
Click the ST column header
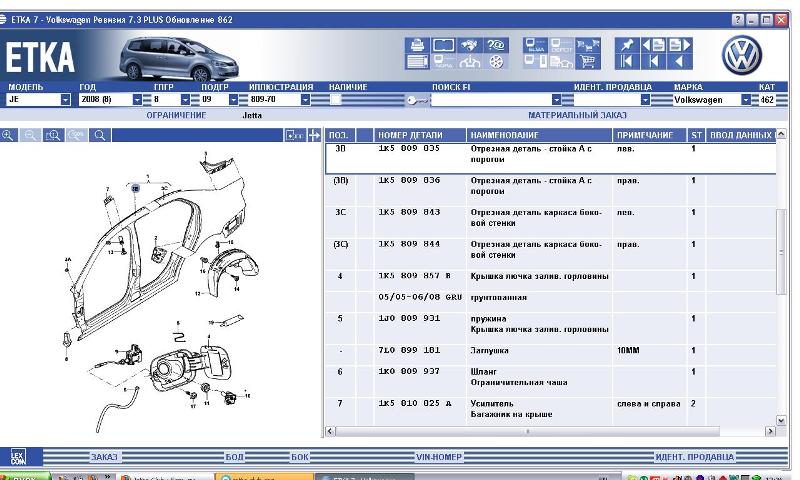point(696,135)
